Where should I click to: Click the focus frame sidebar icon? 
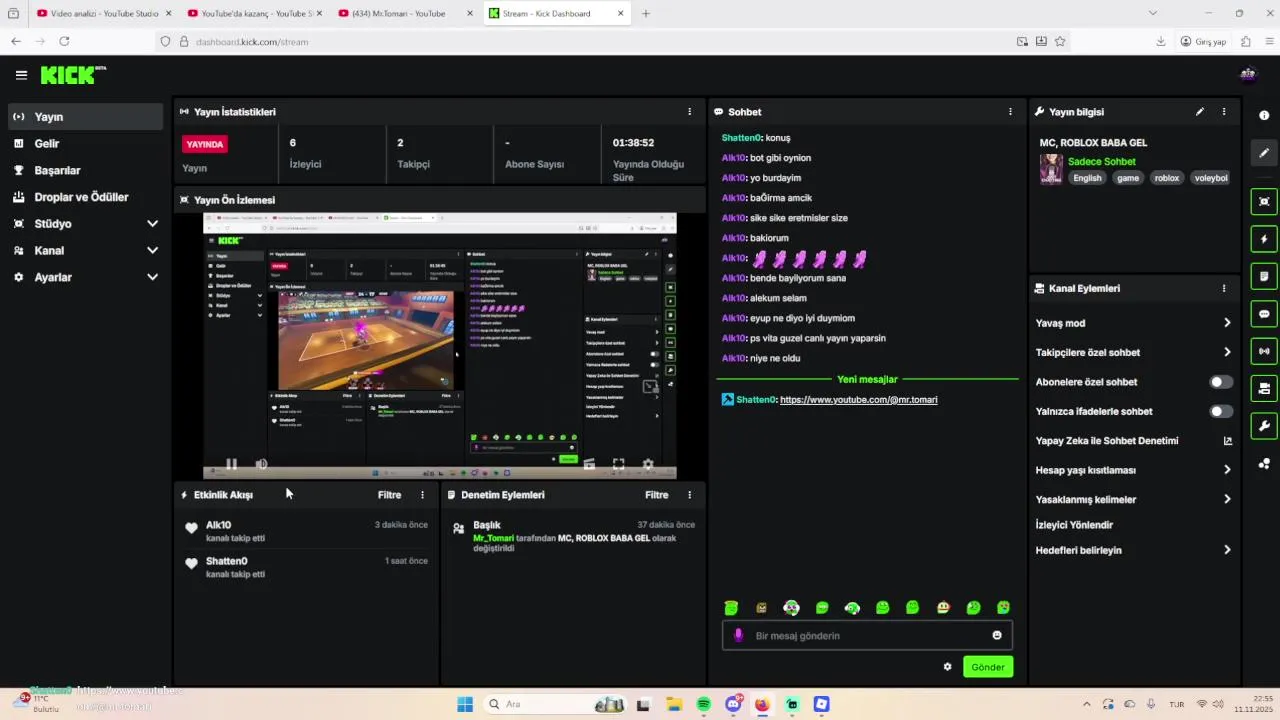tap(1264, 202)
